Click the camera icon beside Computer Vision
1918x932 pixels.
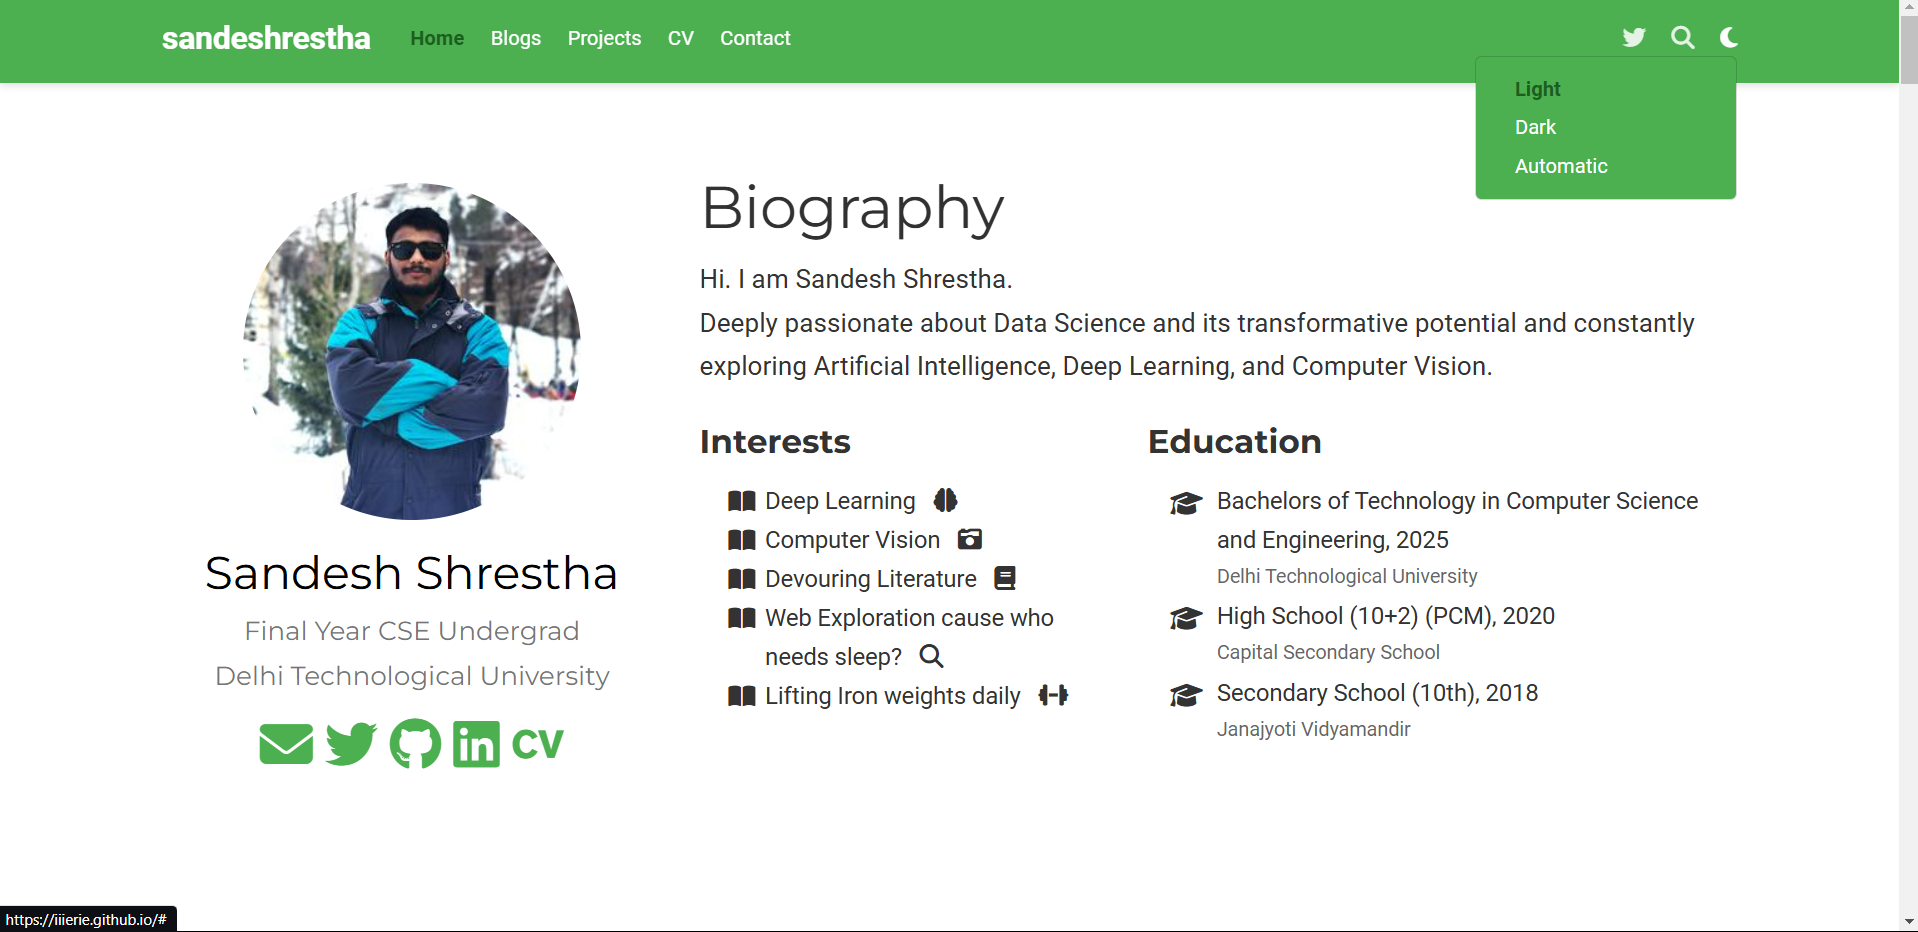969,539
